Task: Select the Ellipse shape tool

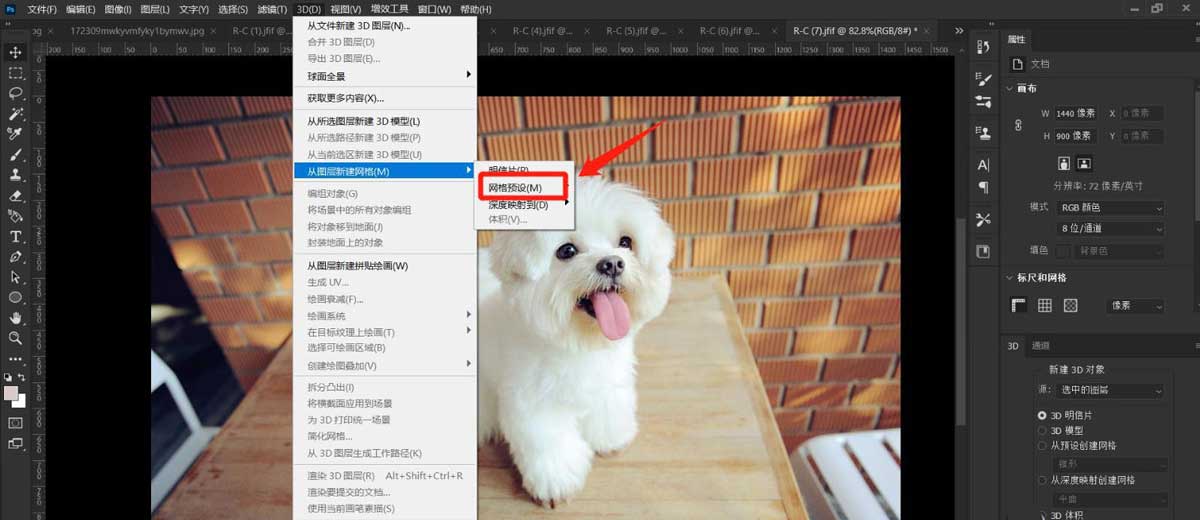Action: pos(16,298)
